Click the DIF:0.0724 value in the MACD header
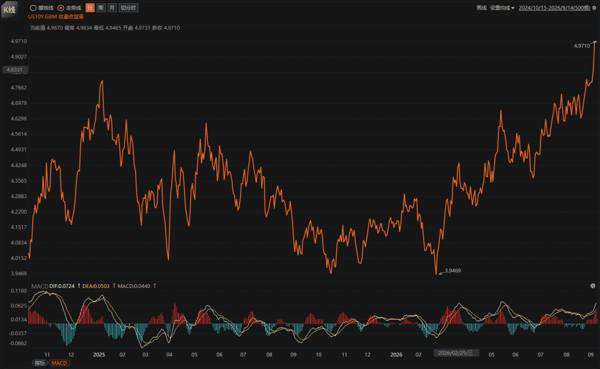The height and width of the screenshot is (369, 600). [x=62, y=286]
